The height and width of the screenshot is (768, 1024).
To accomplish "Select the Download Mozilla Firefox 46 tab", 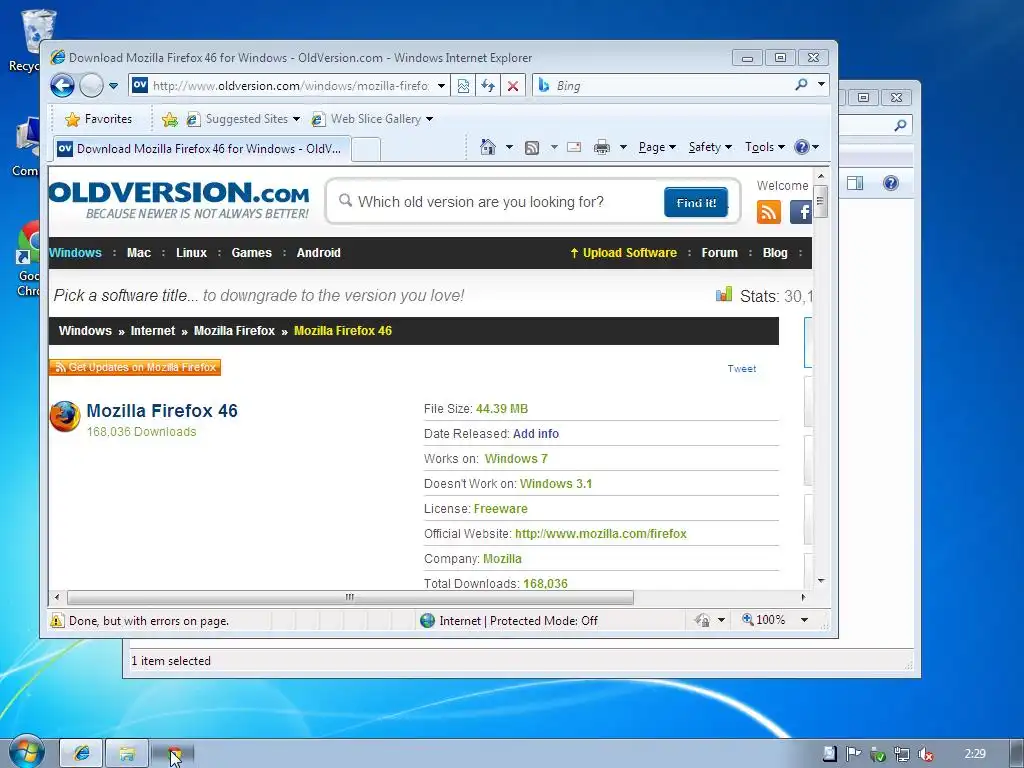I will [x=201, y=149].
